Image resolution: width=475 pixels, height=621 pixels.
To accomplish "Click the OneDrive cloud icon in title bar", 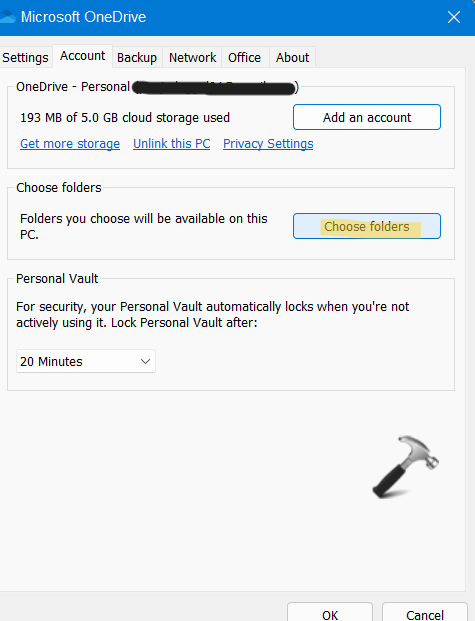I will pos(7,17).
